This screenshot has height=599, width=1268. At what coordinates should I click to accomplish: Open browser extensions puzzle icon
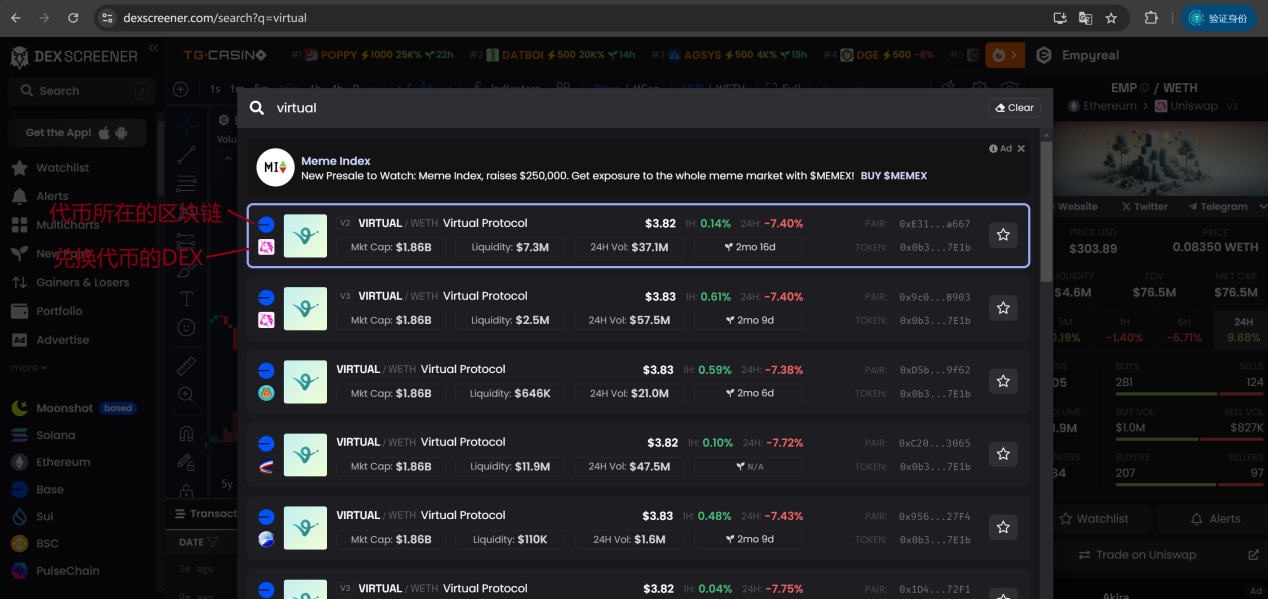tap(1151, 18)
